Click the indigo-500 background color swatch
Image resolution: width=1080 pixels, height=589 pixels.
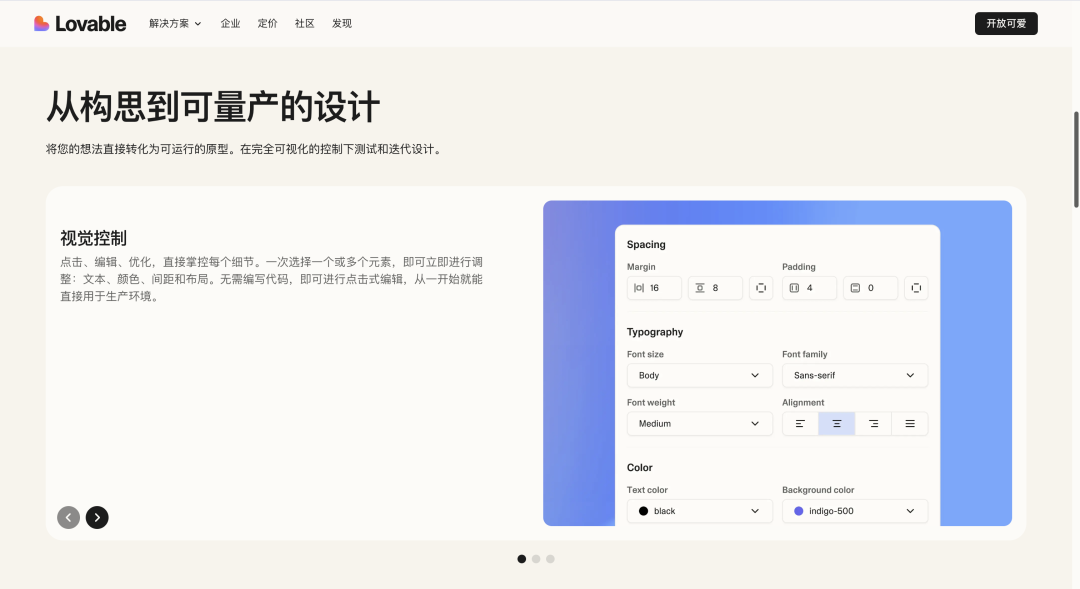[x=799, y=511]
